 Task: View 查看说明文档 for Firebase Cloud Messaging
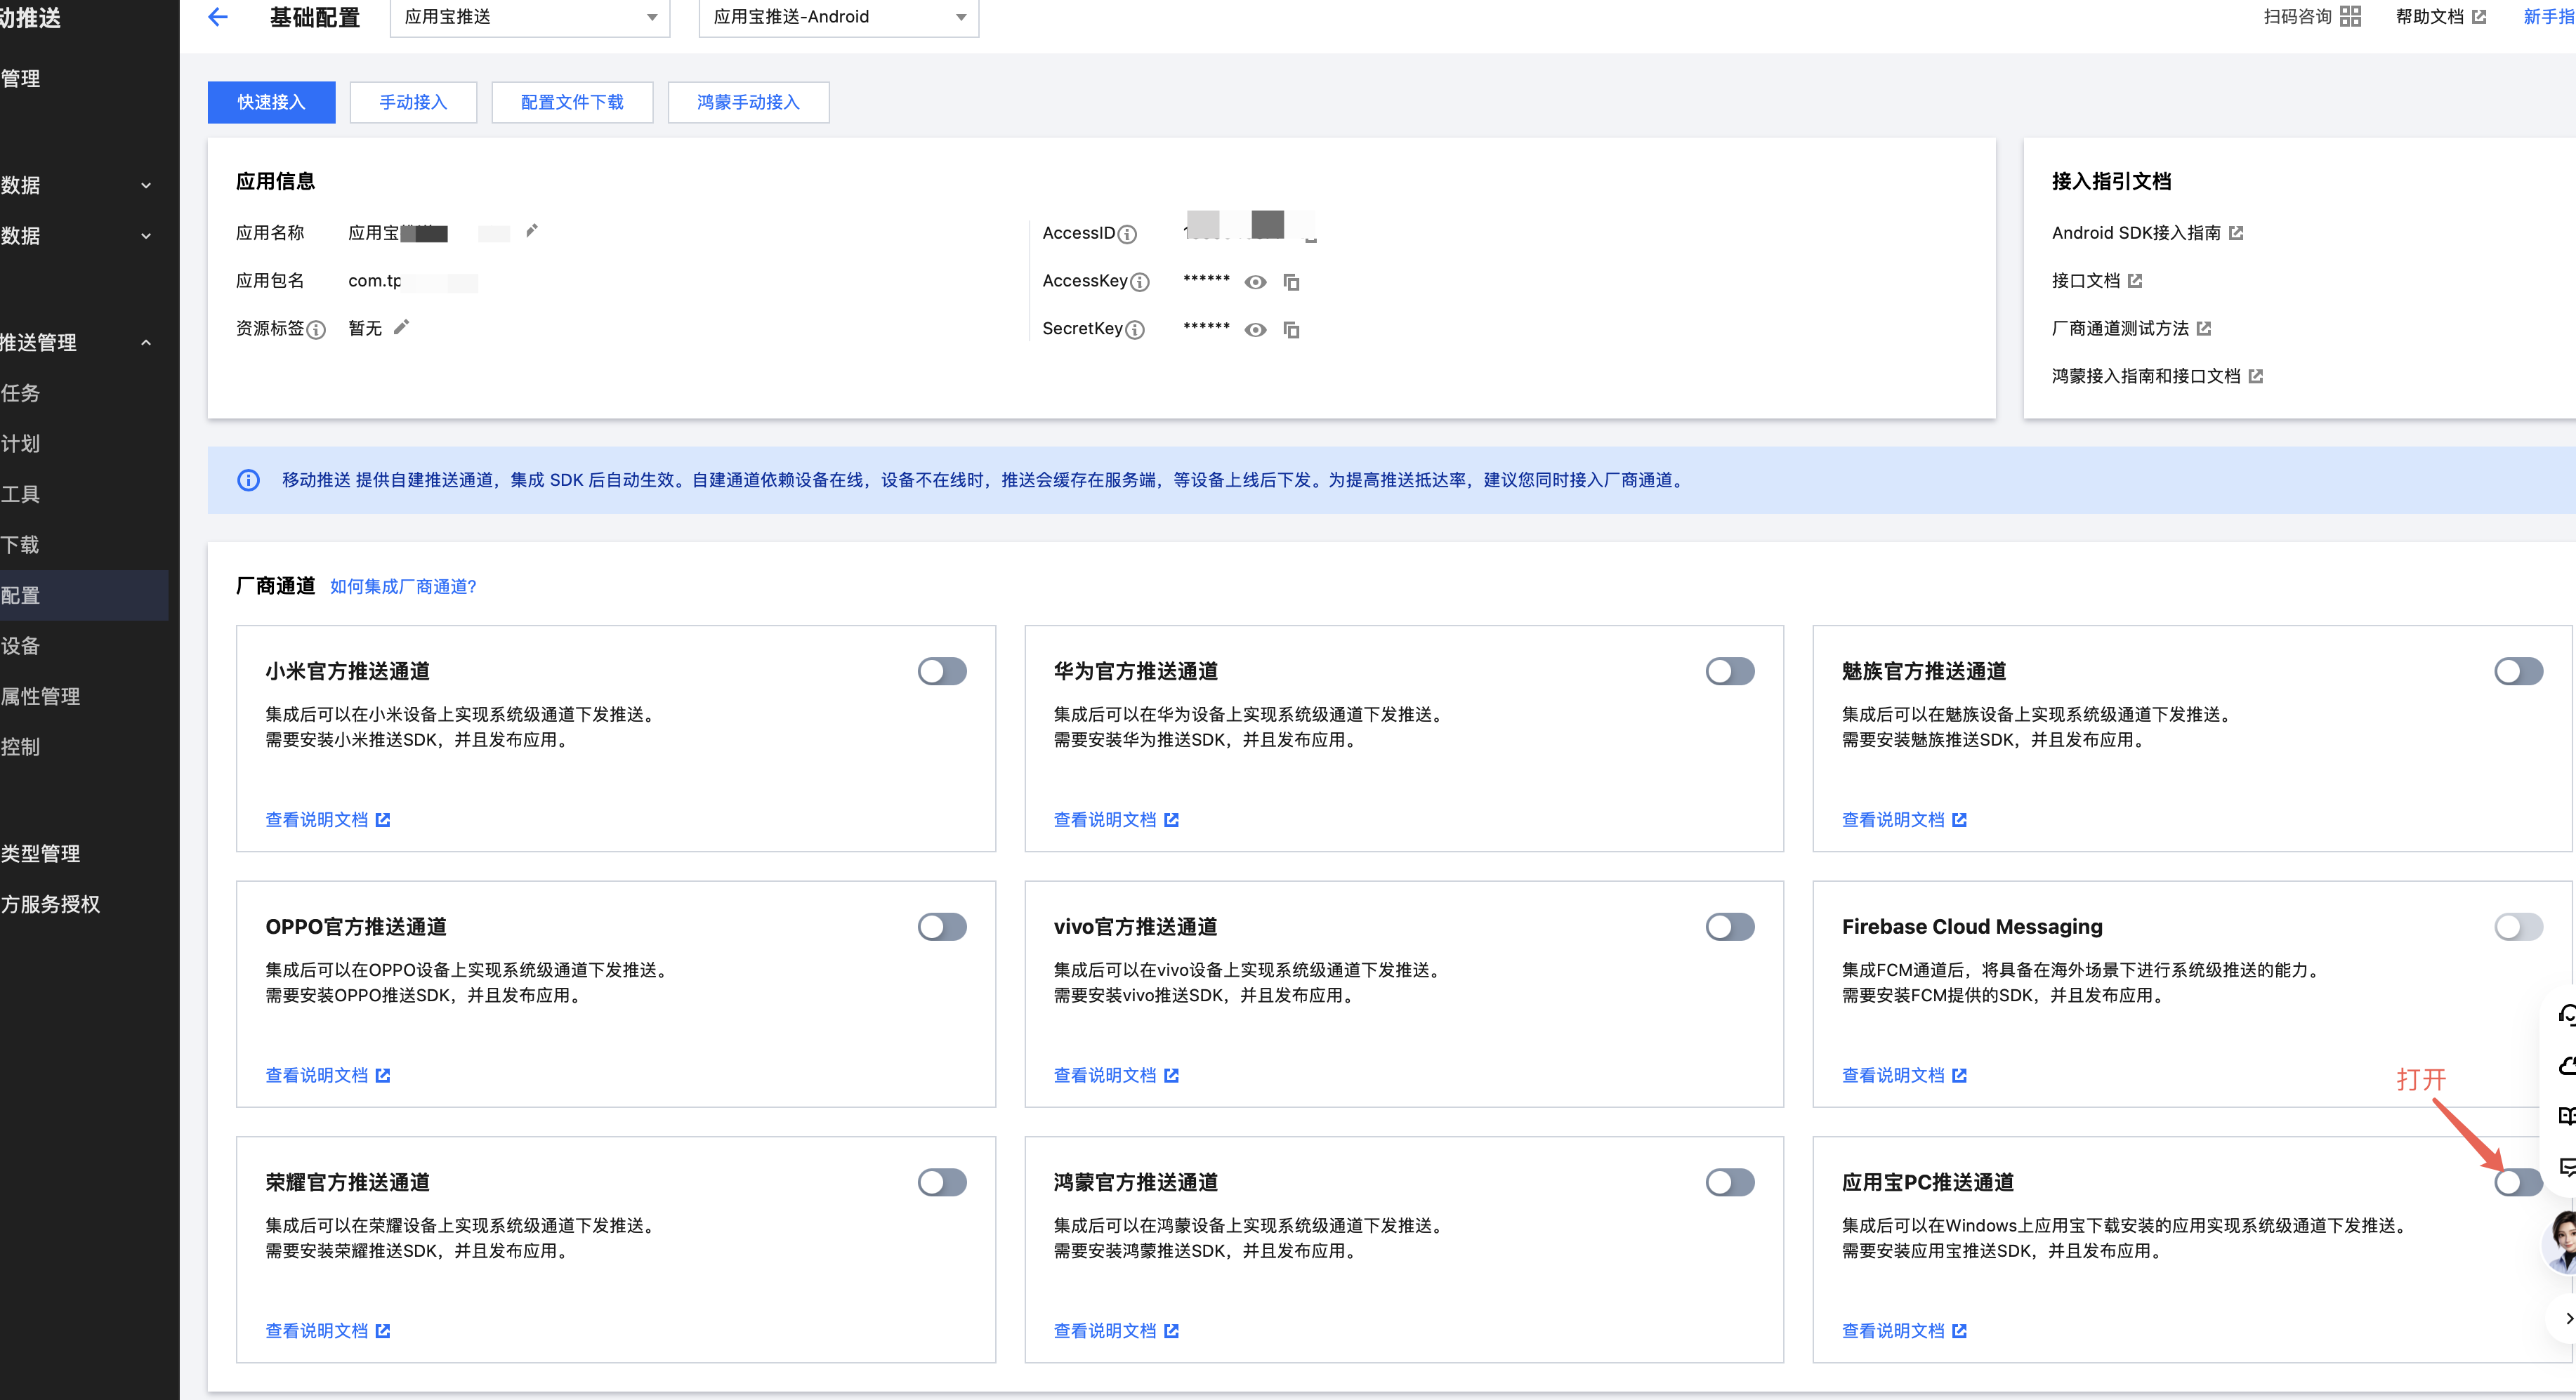pyautogui.click(x=1904, y=1076)
